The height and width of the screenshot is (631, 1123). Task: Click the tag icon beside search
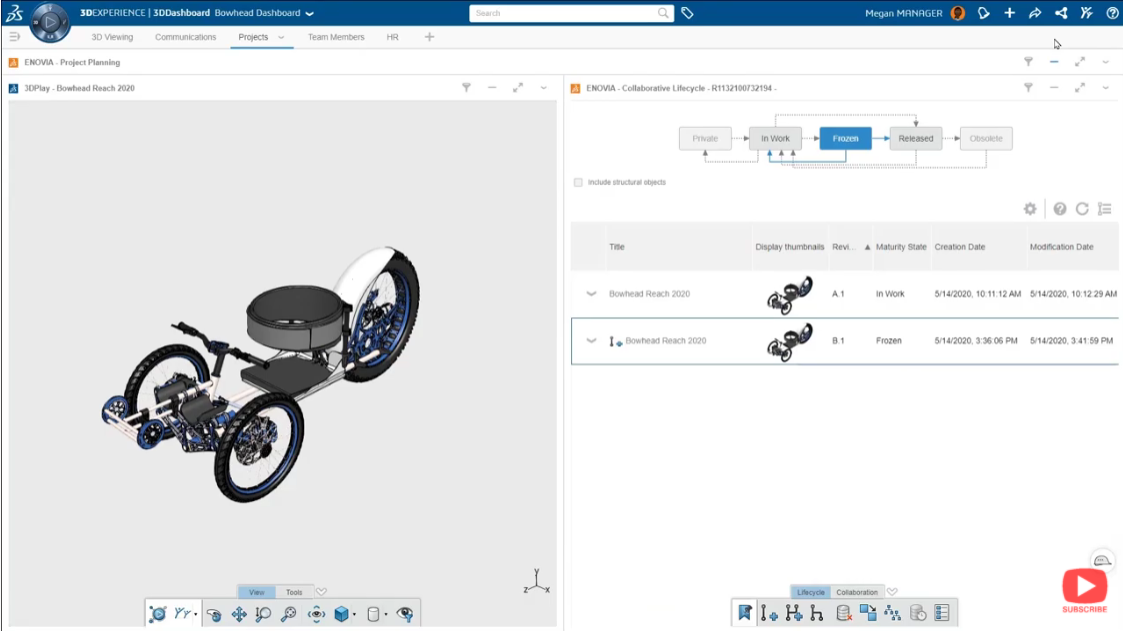687,13
